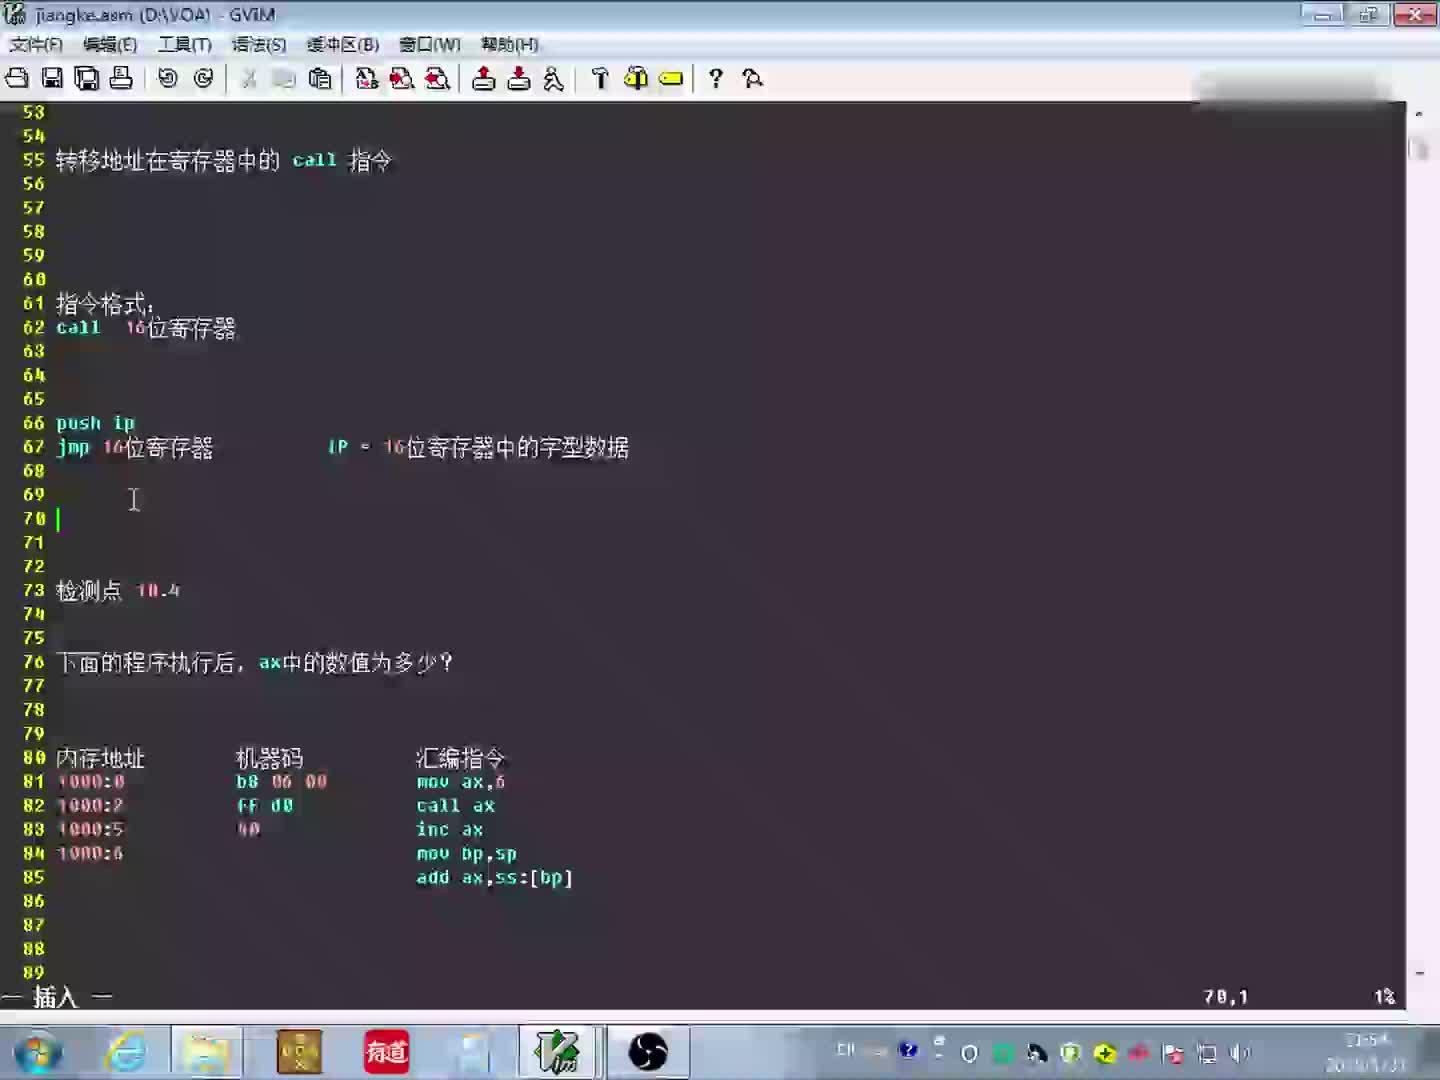The image size is (1440, 1080).
Task: Open Internet Explorer from the taskbar
Action: pos(126,1052)
